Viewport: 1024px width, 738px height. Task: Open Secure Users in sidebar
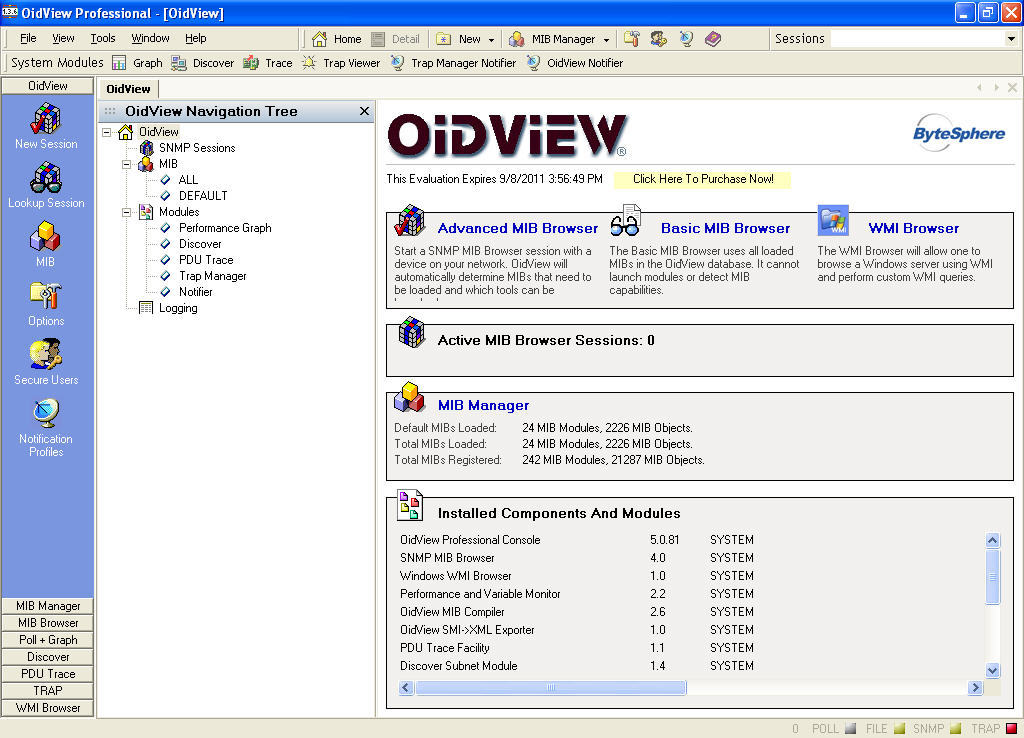46,356
